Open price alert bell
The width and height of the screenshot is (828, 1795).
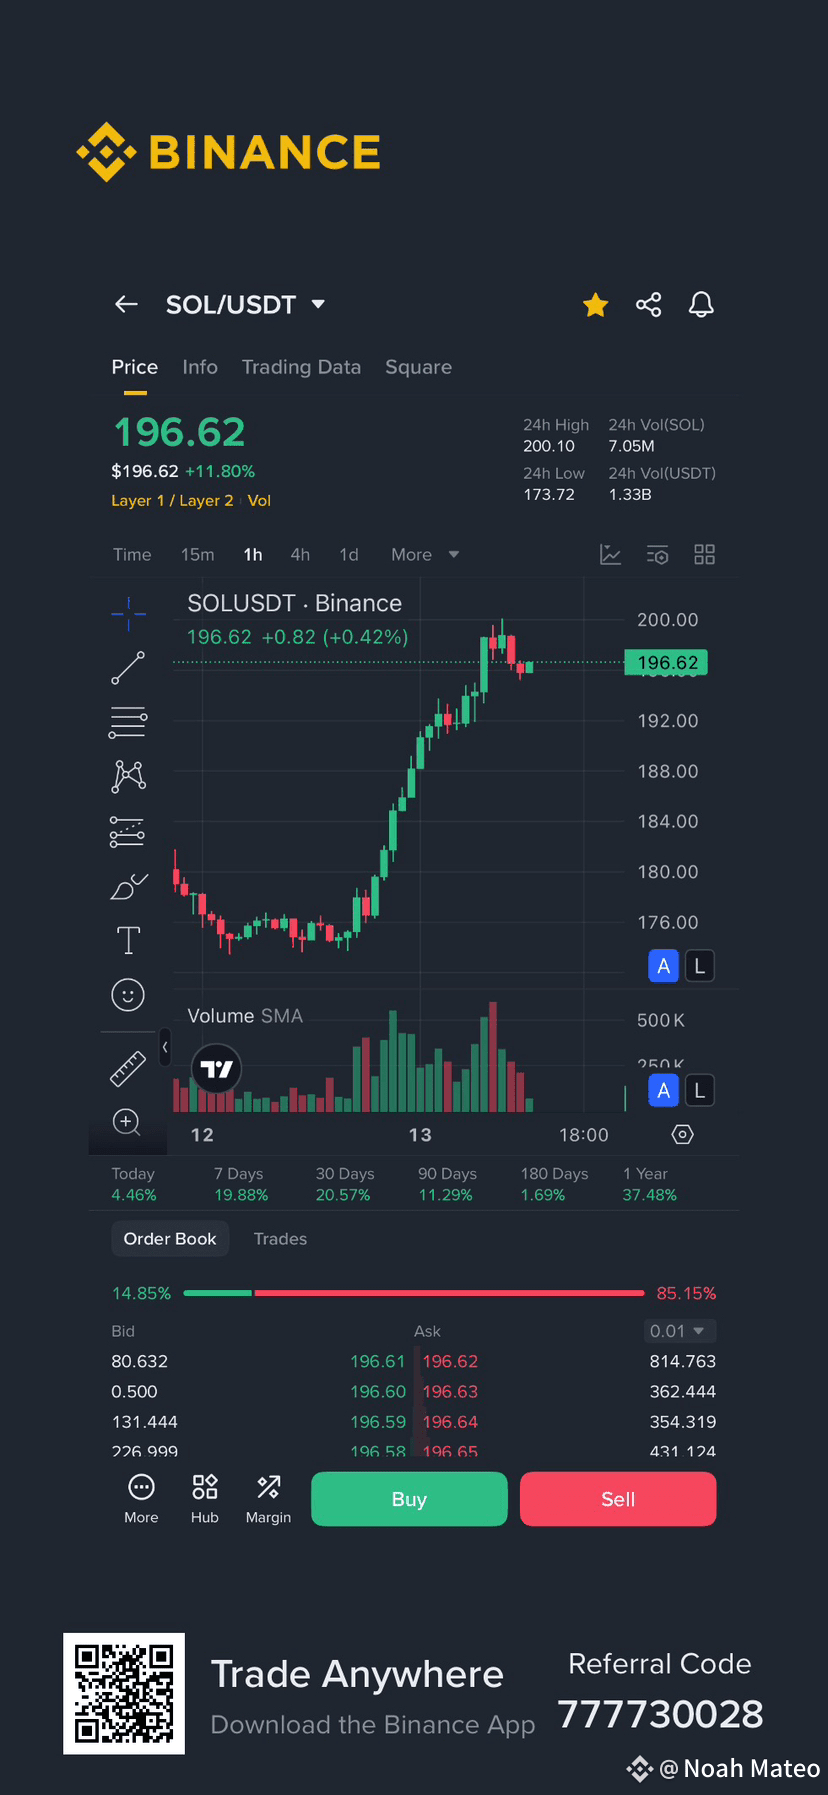pyautogui.click(x=701, y=305)
